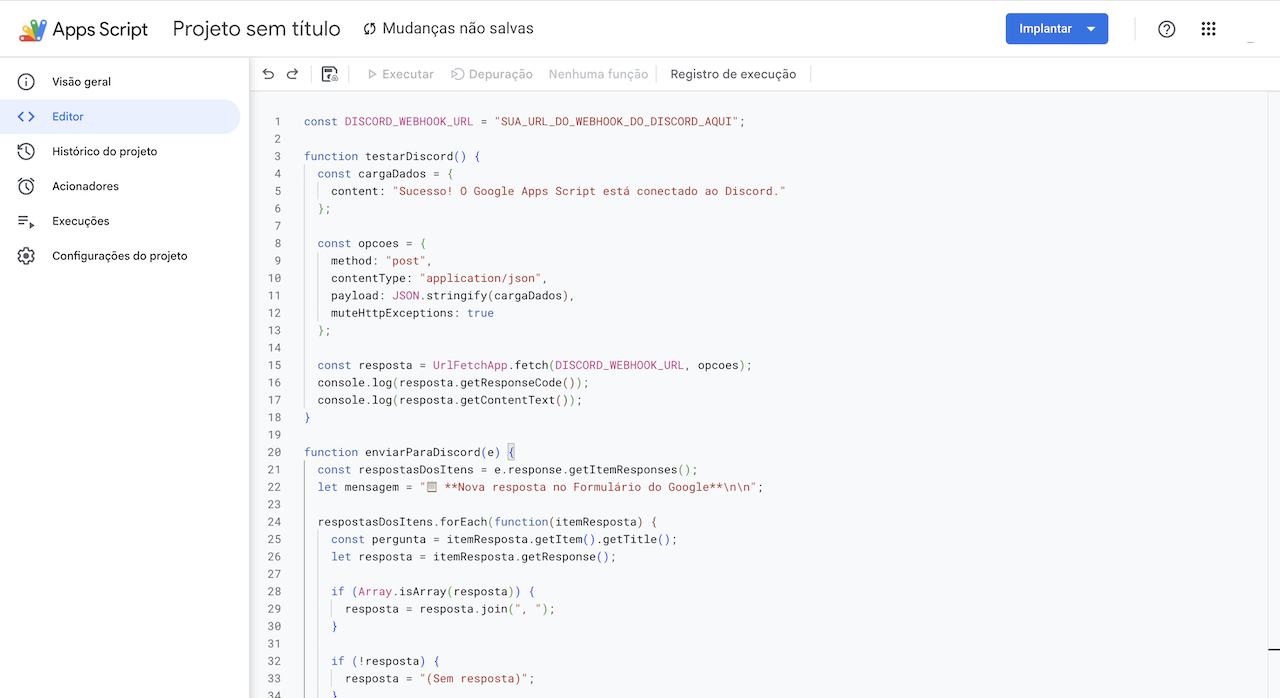The height and width of the screenshot is (698, 1280).
Task: Click function enviarParaDiscord(e) declaration
Action: [x=409, y=452]
